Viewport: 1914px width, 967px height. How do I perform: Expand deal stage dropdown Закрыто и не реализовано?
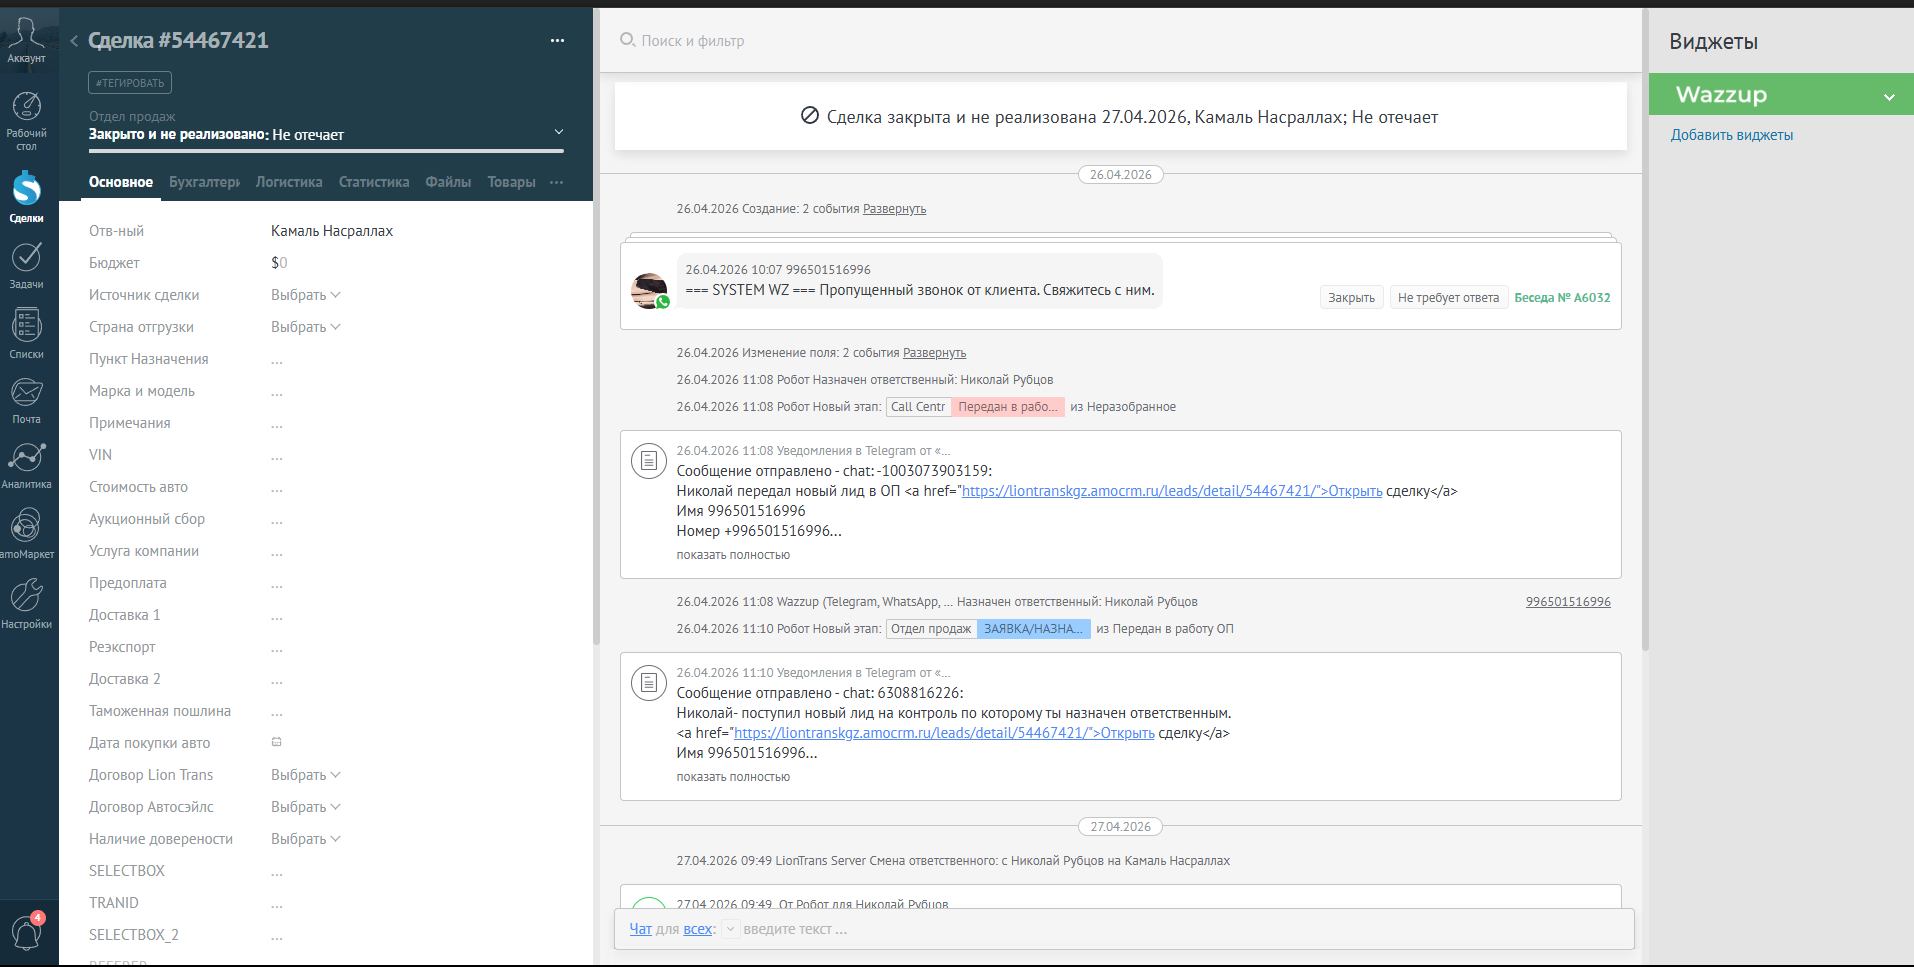[559, 132]
